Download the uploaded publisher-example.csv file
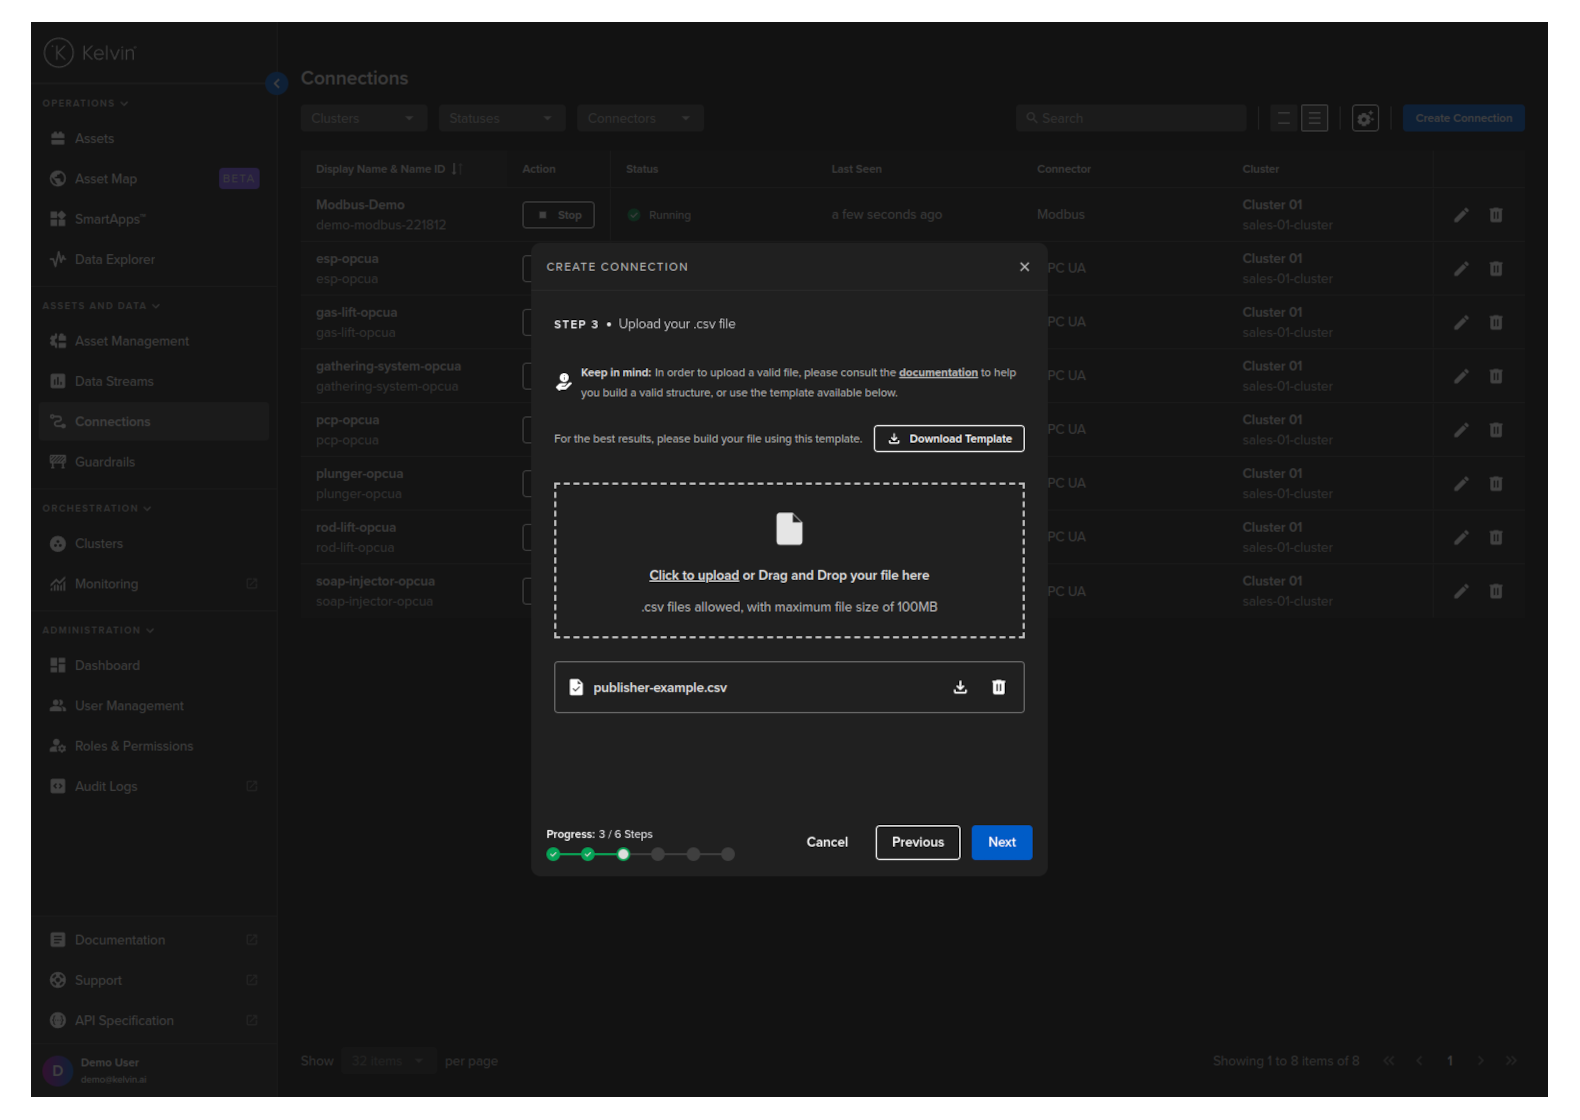 tap(960, 687)
